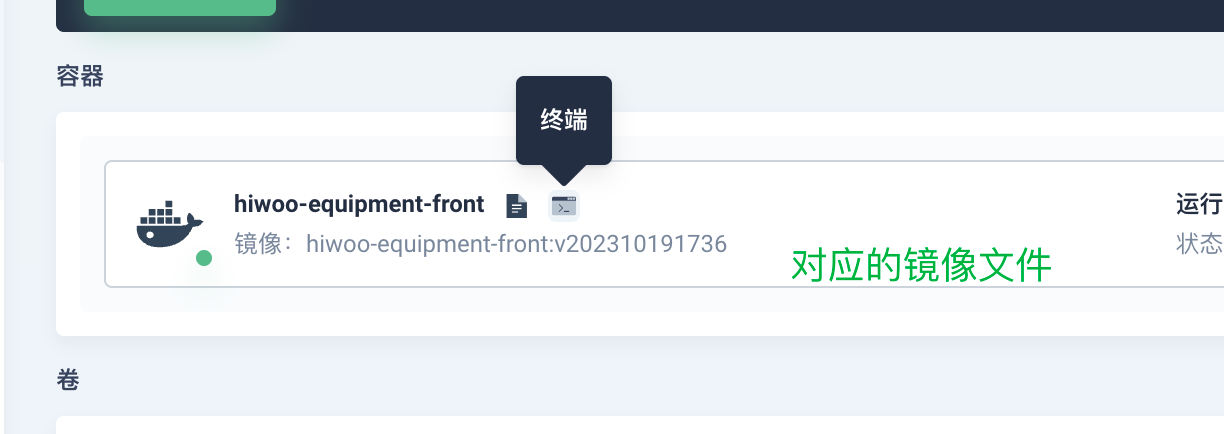View container logs via the document icon
The width and height of the screenshot is (1224, 434).
click(516, 206)
